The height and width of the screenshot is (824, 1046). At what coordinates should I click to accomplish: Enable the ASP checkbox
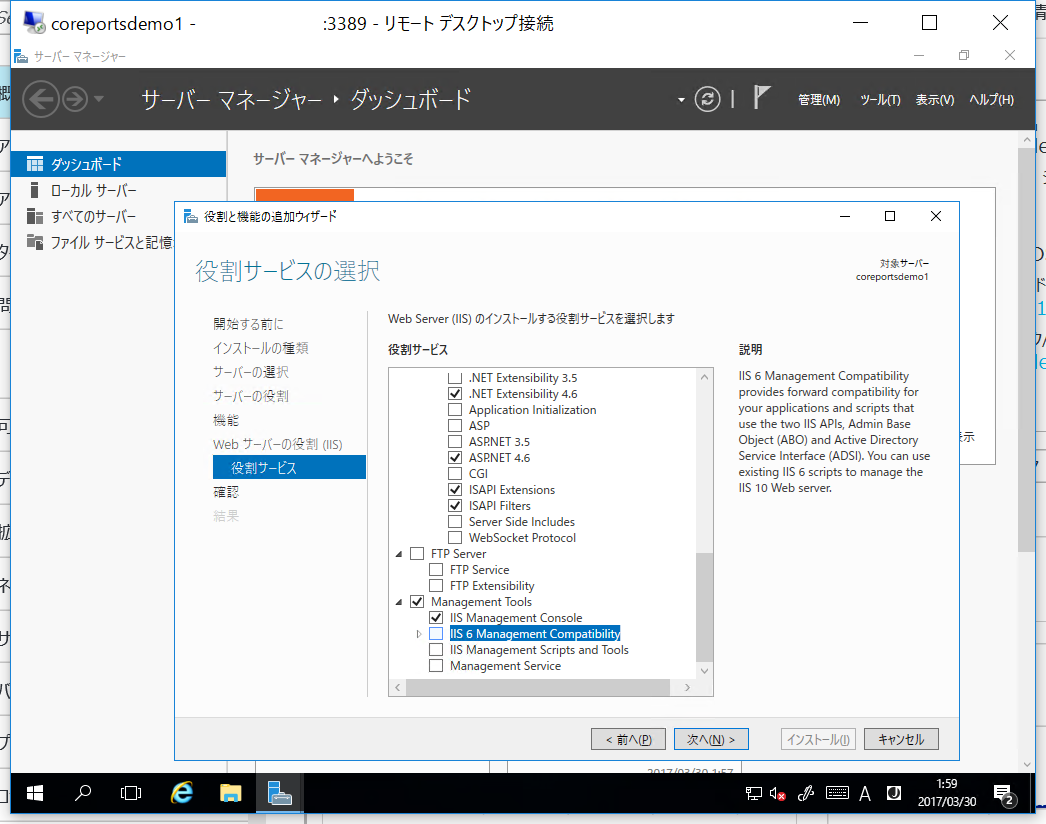455,426
